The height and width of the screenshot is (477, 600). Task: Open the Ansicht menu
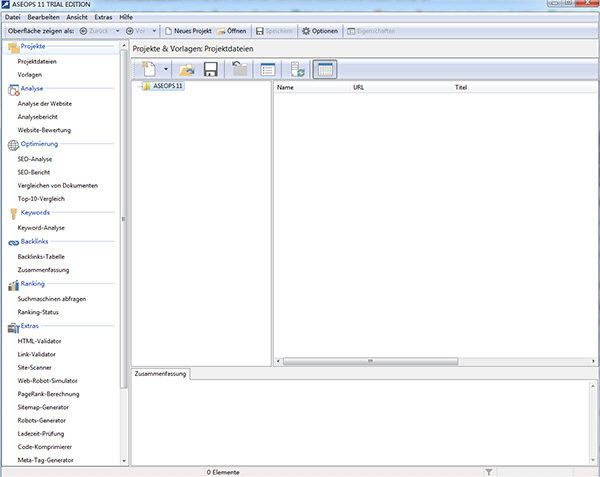77,17
